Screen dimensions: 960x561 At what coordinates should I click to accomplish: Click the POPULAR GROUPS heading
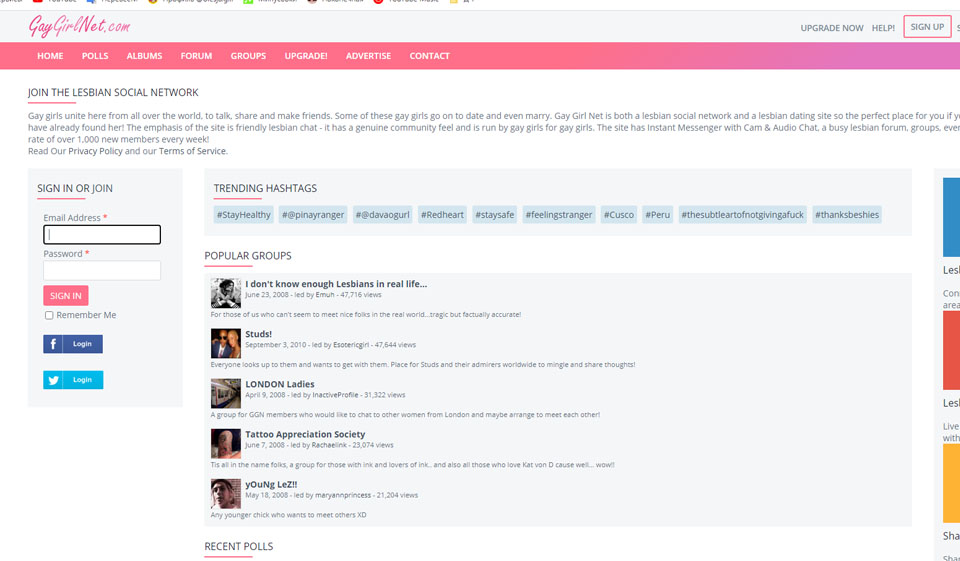point(248,256)
